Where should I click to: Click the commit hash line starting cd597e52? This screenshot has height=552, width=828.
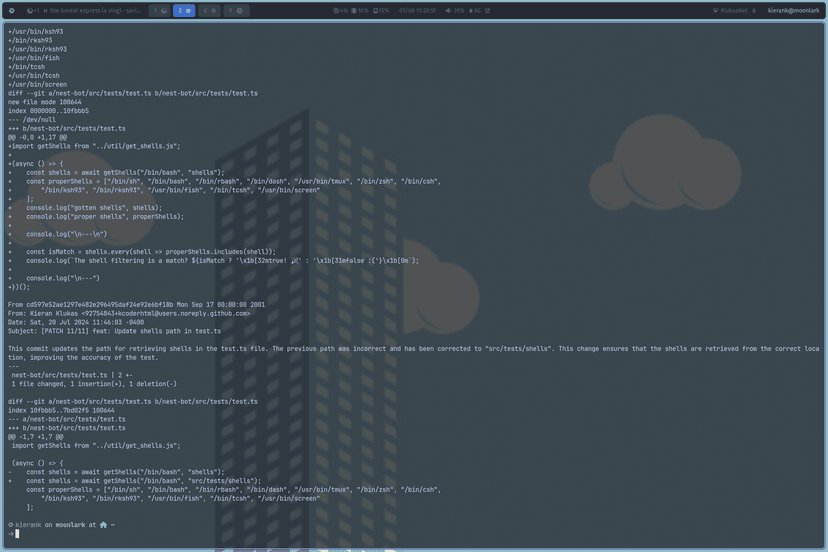pyautogui.click(x=136, y=304)
